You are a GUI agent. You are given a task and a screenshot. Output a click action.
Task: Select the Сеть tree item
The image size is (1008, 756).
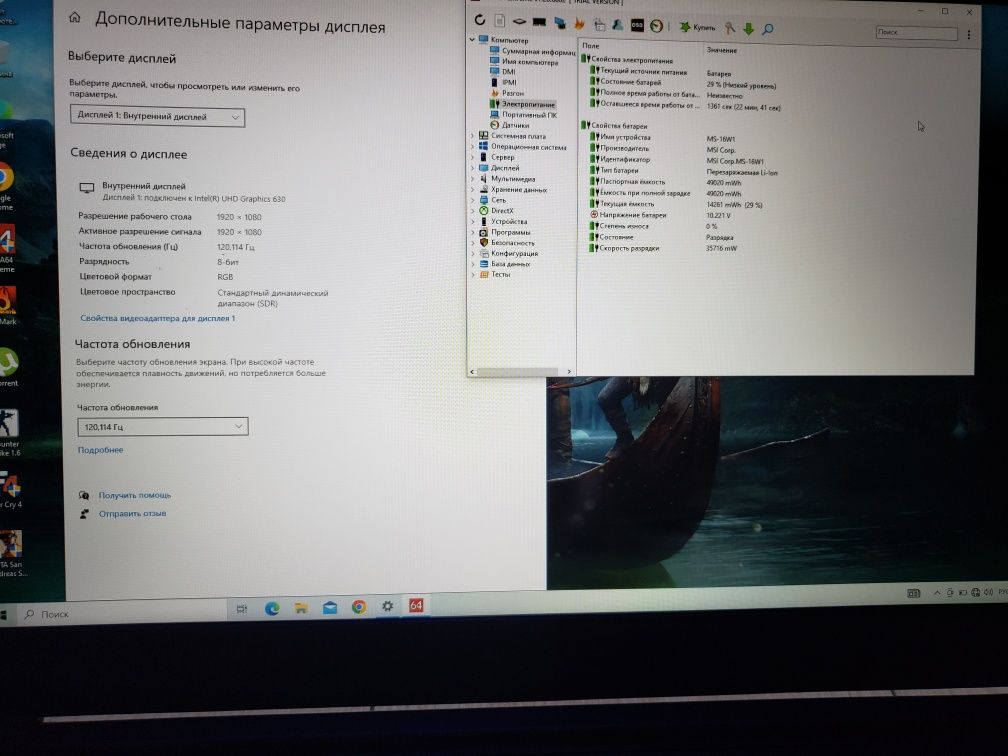492,200
